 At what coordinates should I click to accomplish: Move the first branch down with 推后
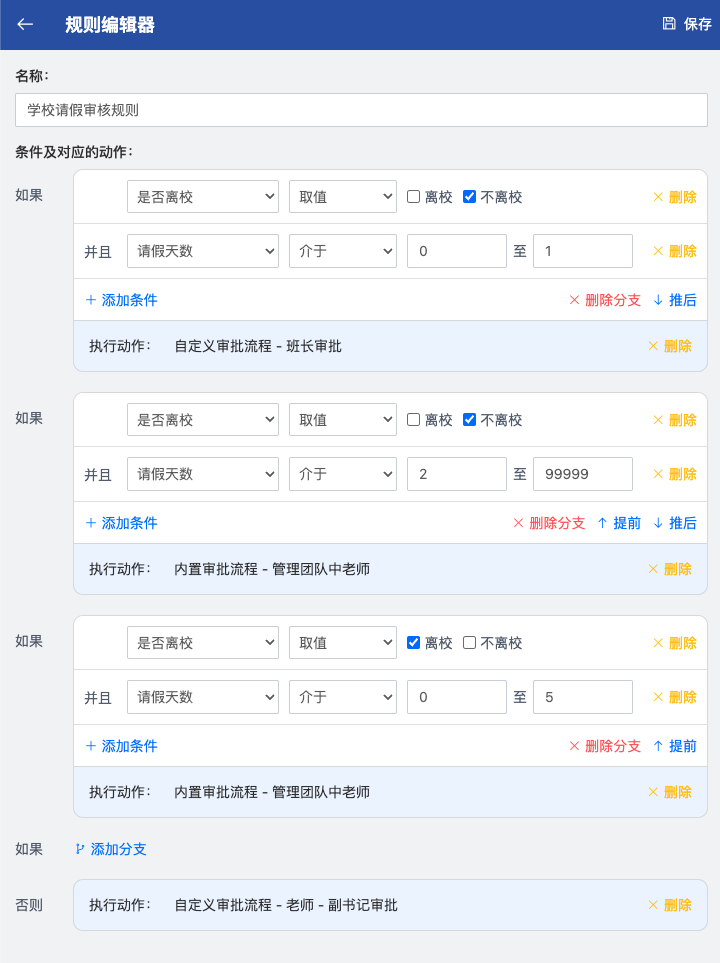675,300
